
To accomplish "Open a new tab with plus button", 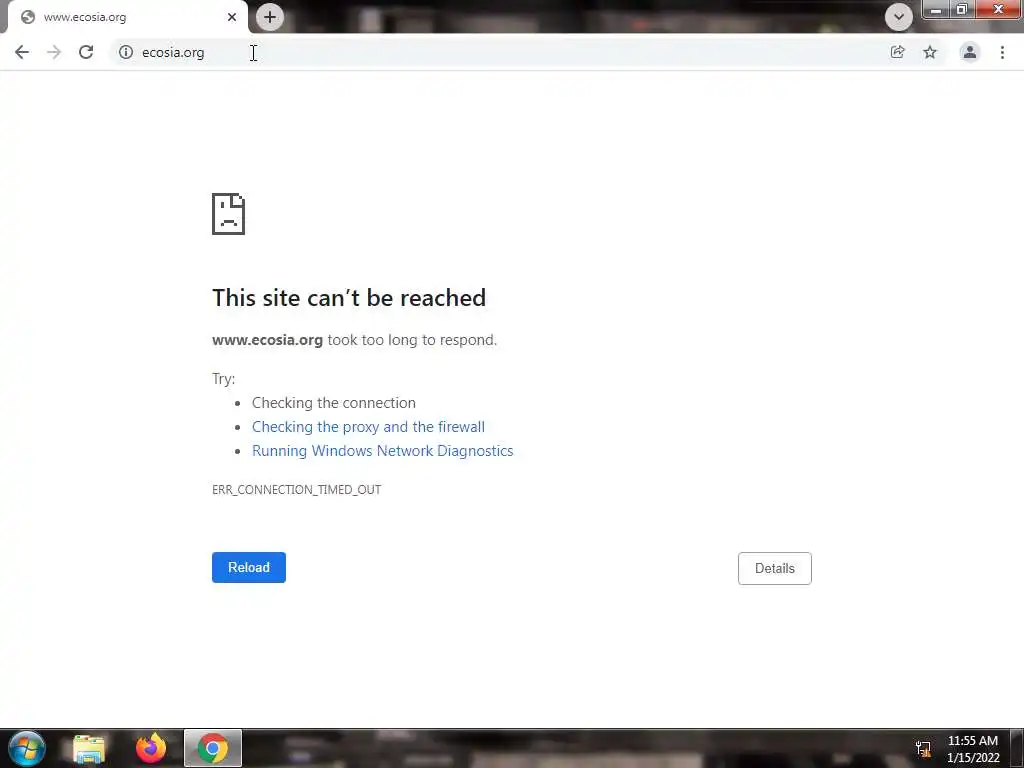I will [270, 17].
